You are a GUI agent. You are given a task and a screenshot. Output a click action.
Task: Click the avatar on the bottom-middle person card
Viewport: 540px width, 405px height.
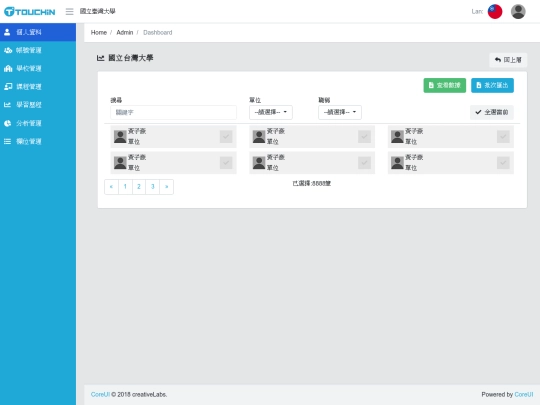[259, 163]
